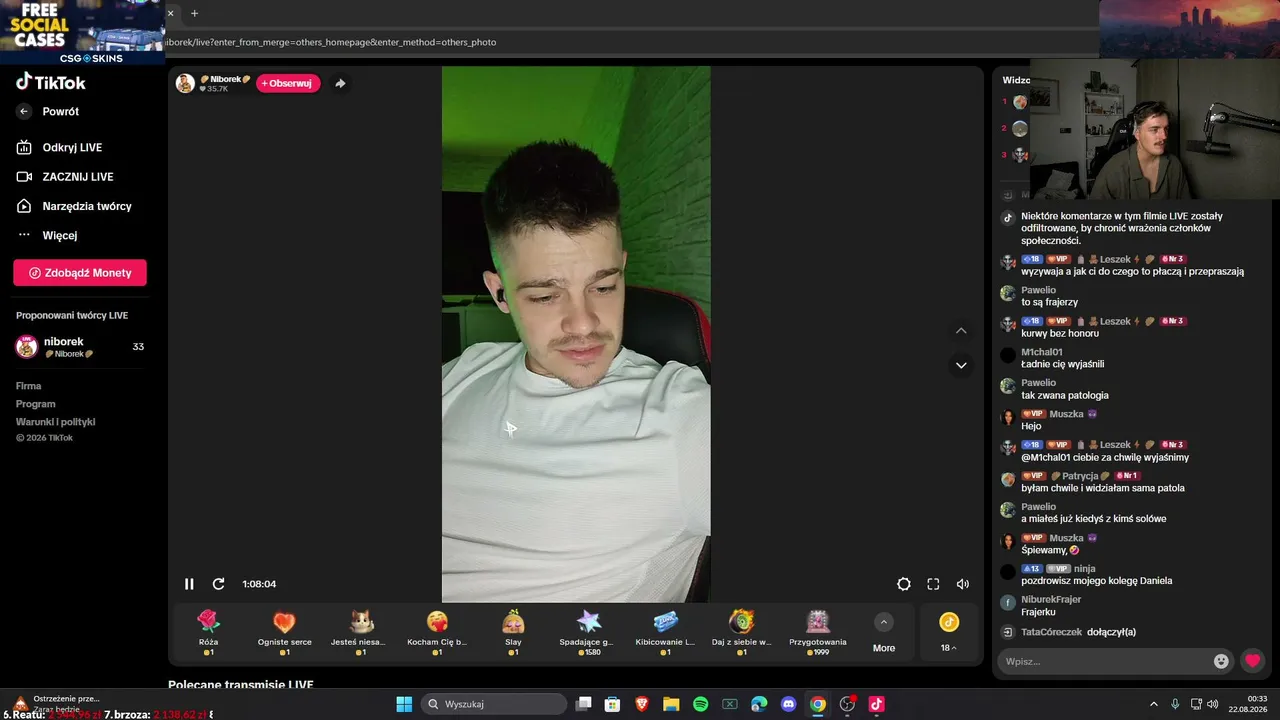Click the microphone tray icon
Viewport: 1280px width, 720px height.
coord(1175,704)
